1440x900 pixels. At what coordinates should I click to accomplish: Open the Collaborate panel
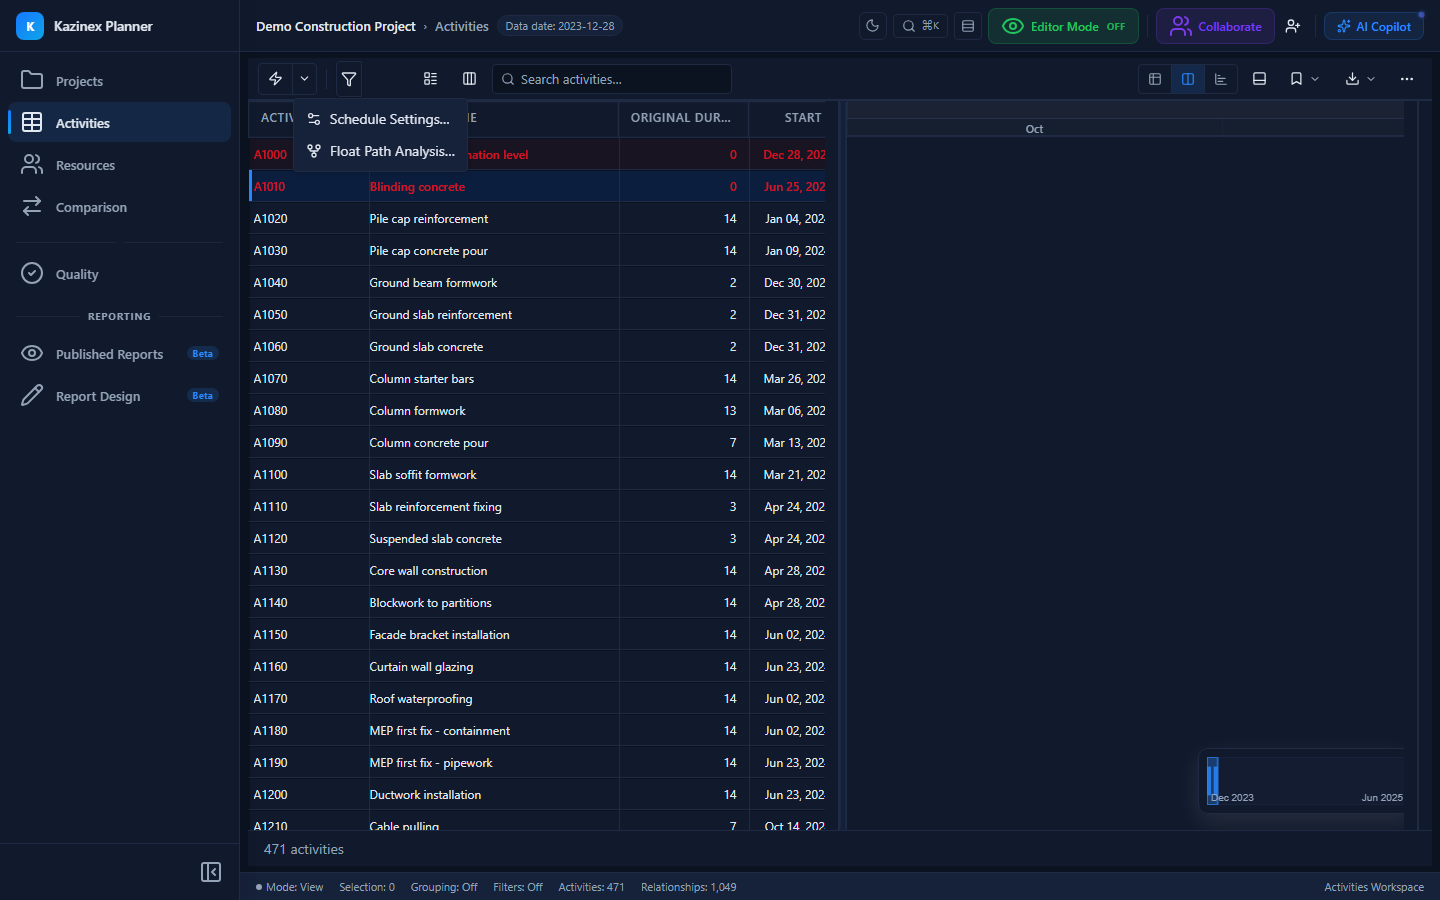tap(1215, 26)
